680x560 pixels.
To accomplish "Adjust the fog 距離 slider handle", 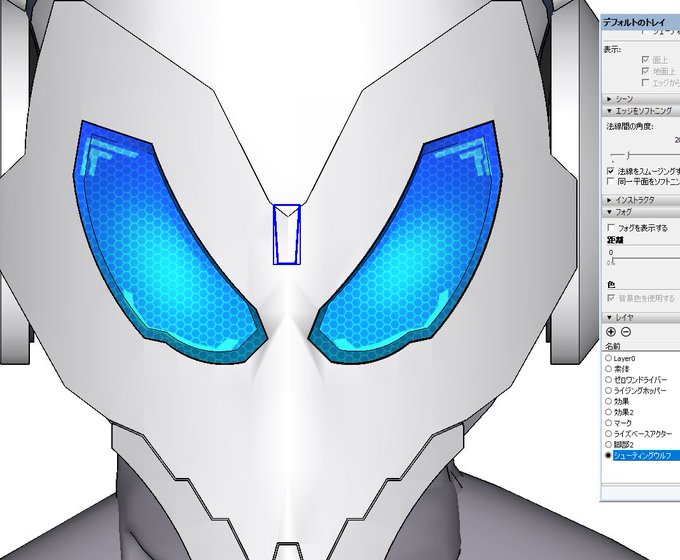I will click(x=612, y=261).
